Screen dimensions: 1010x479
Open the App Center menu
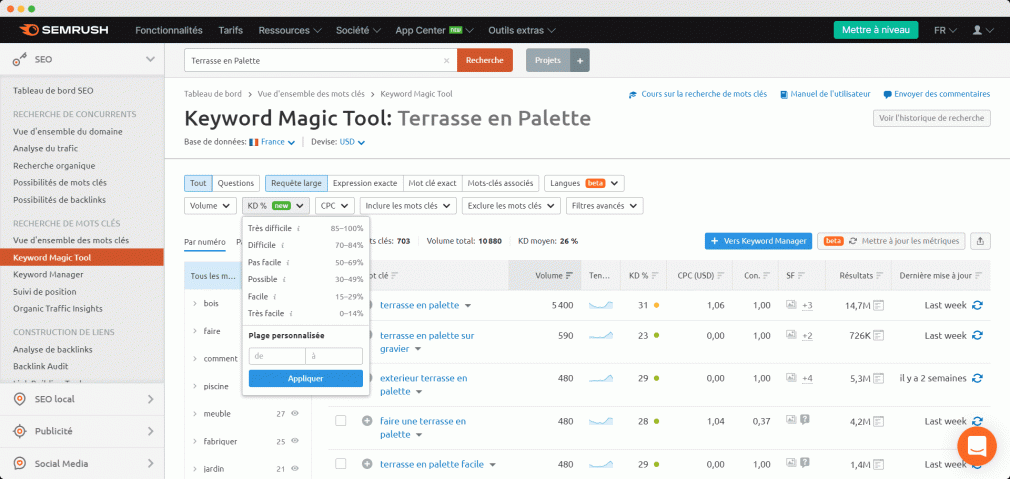click(435, 30)
